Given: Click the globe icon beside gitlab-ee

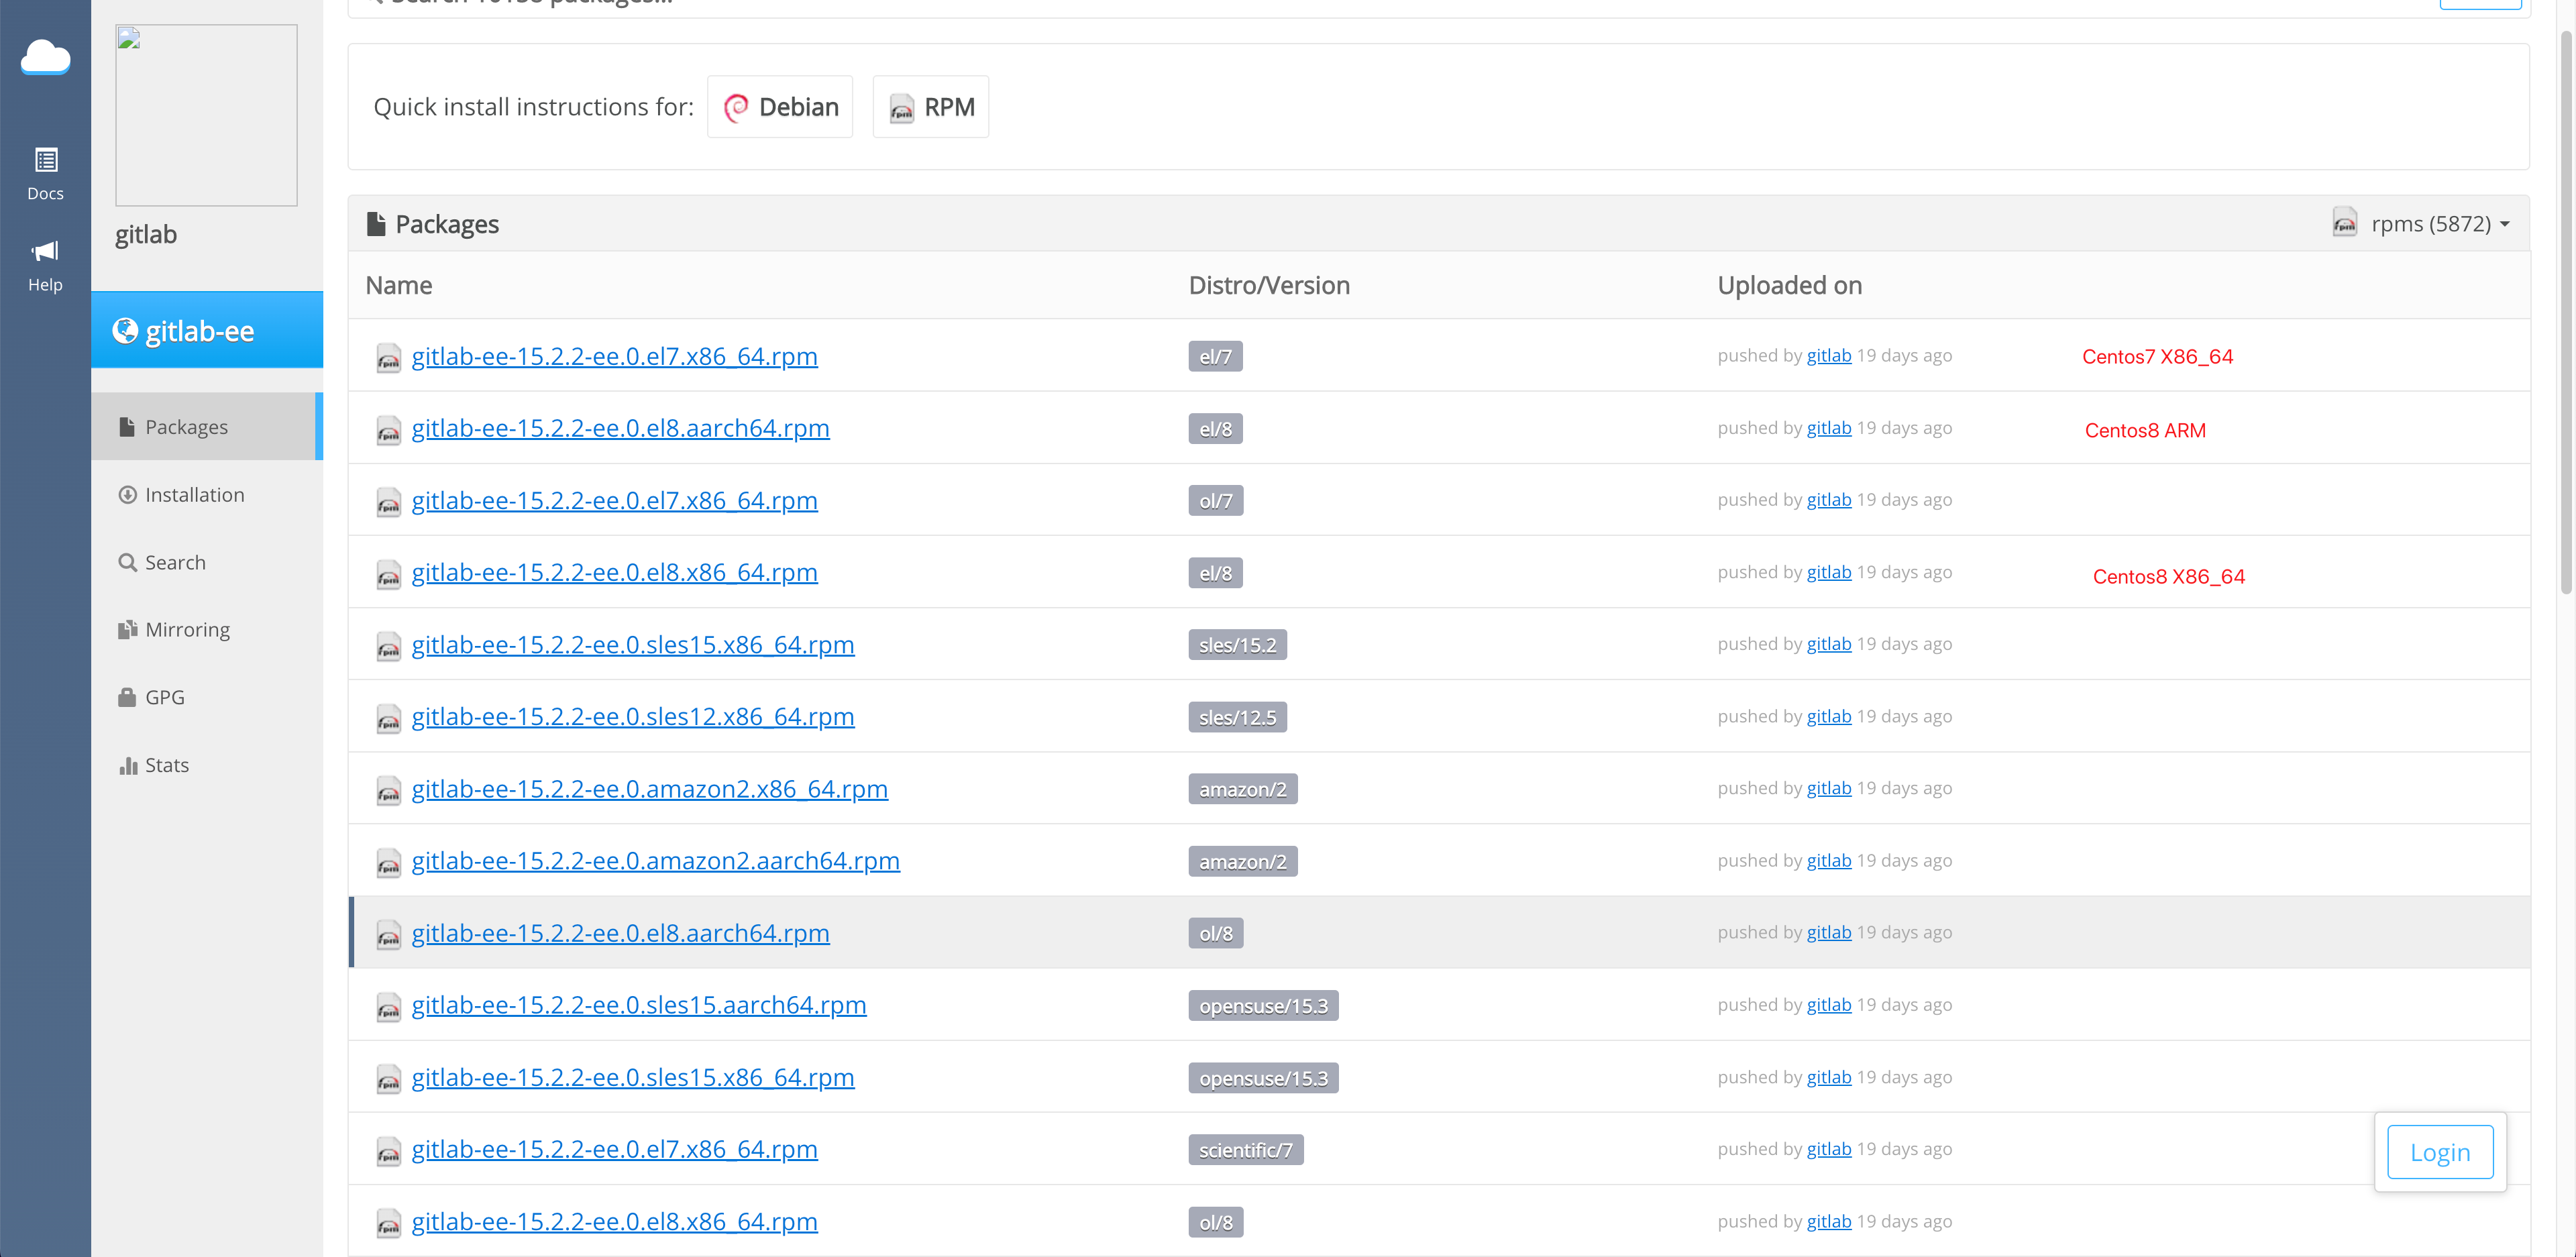Looking at the screenshot, I should click(125, 330).
